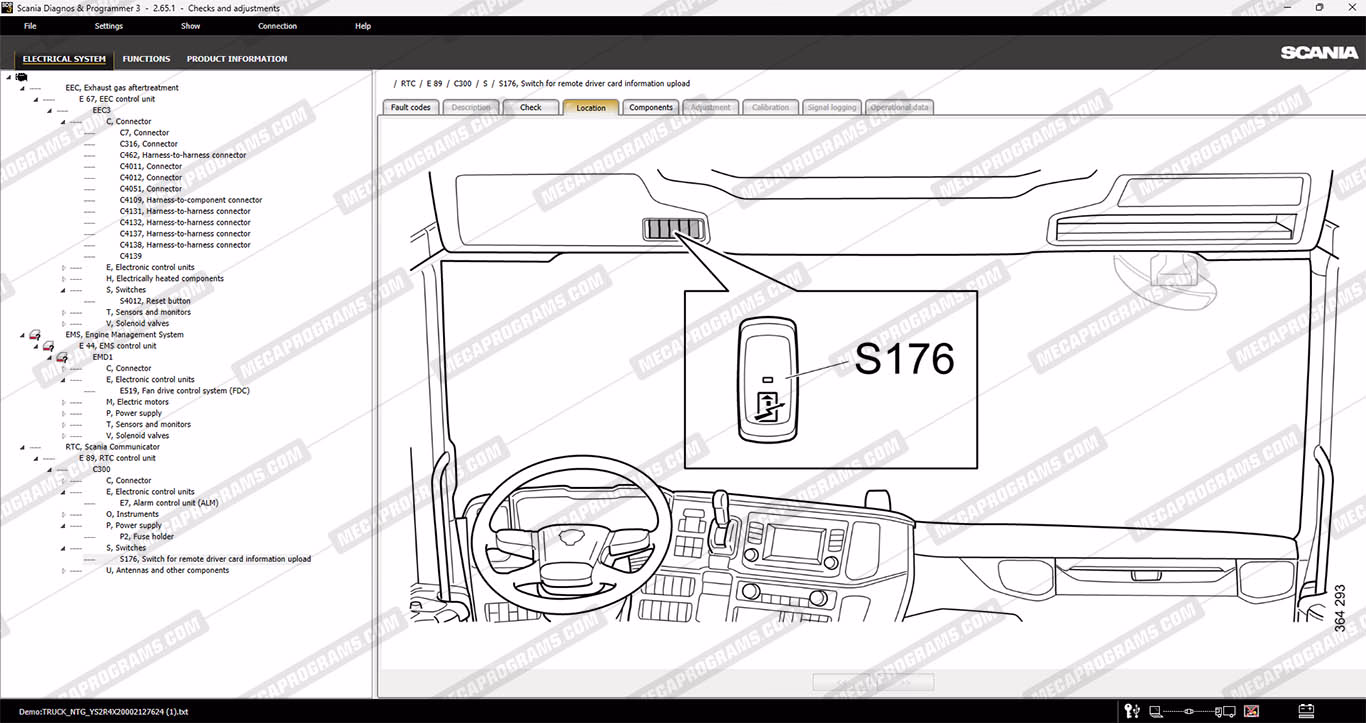Click the truck vehicle icon in status bar
Image resolution: width=1366 pixels, height=723 pixels.
click(1227, 711)
